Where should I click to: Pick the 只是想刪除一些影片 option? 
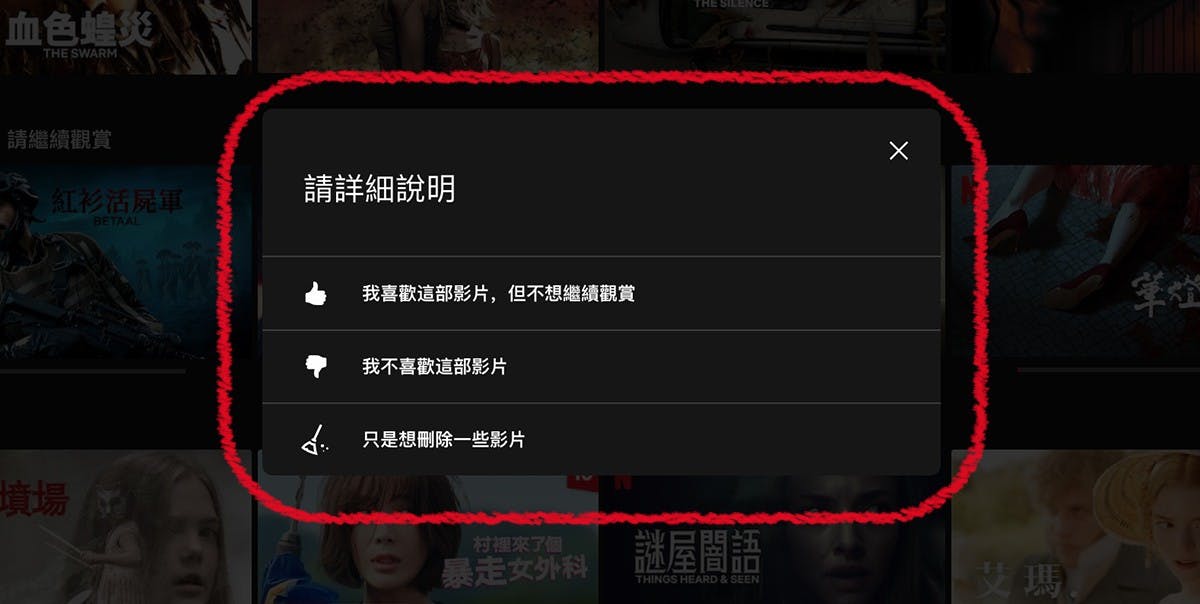601,439
